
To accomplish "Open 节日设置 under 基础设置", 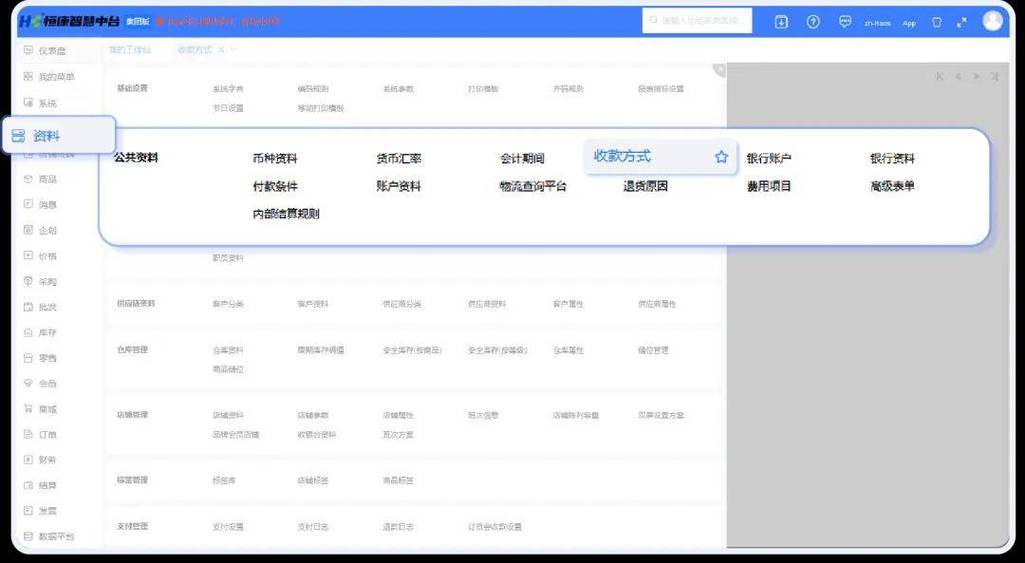I will tap(228, 108).
